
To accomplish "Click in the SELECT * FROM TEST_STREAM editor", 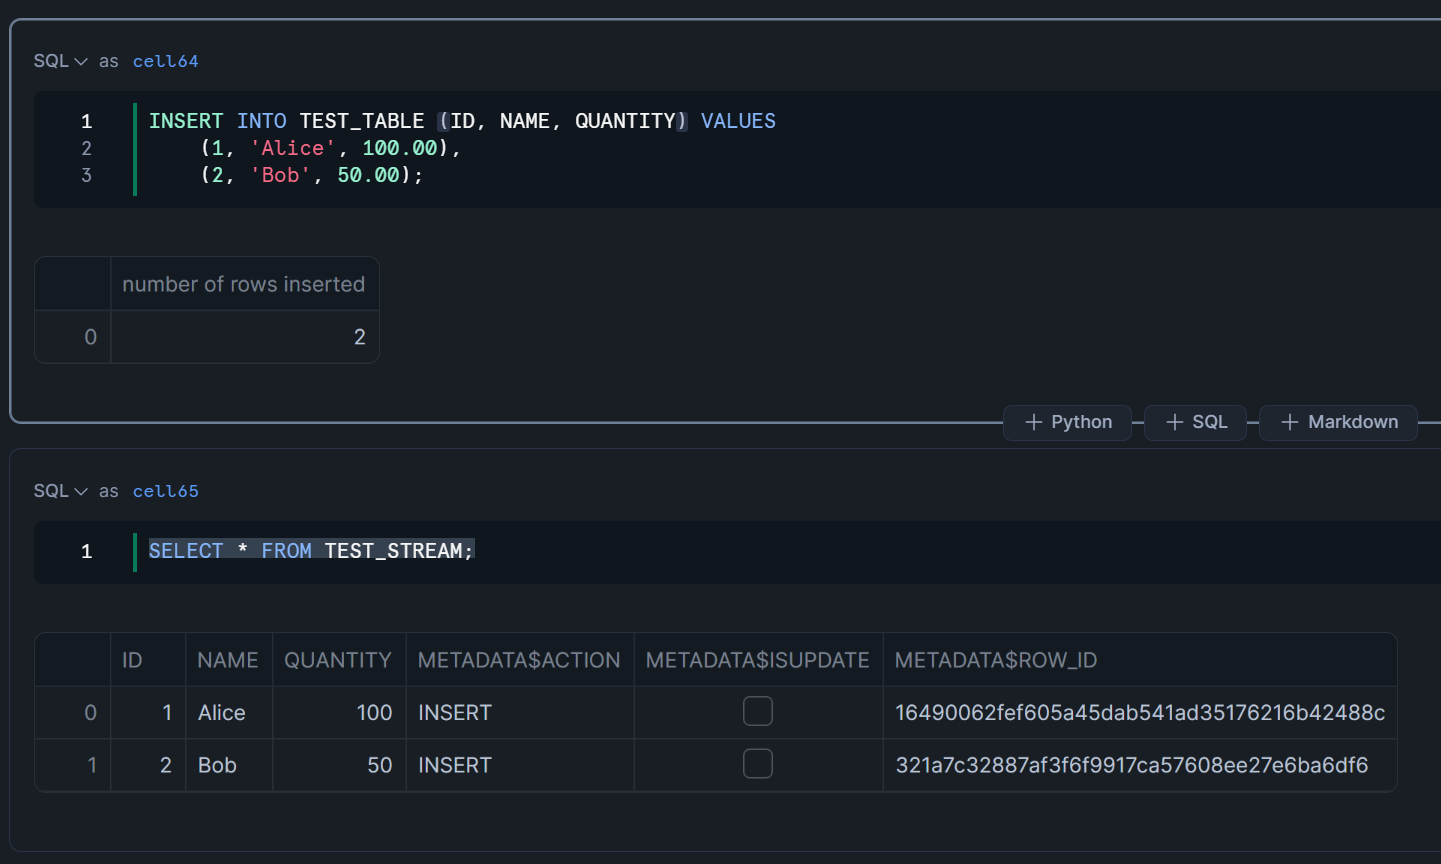I will point(311,551).
